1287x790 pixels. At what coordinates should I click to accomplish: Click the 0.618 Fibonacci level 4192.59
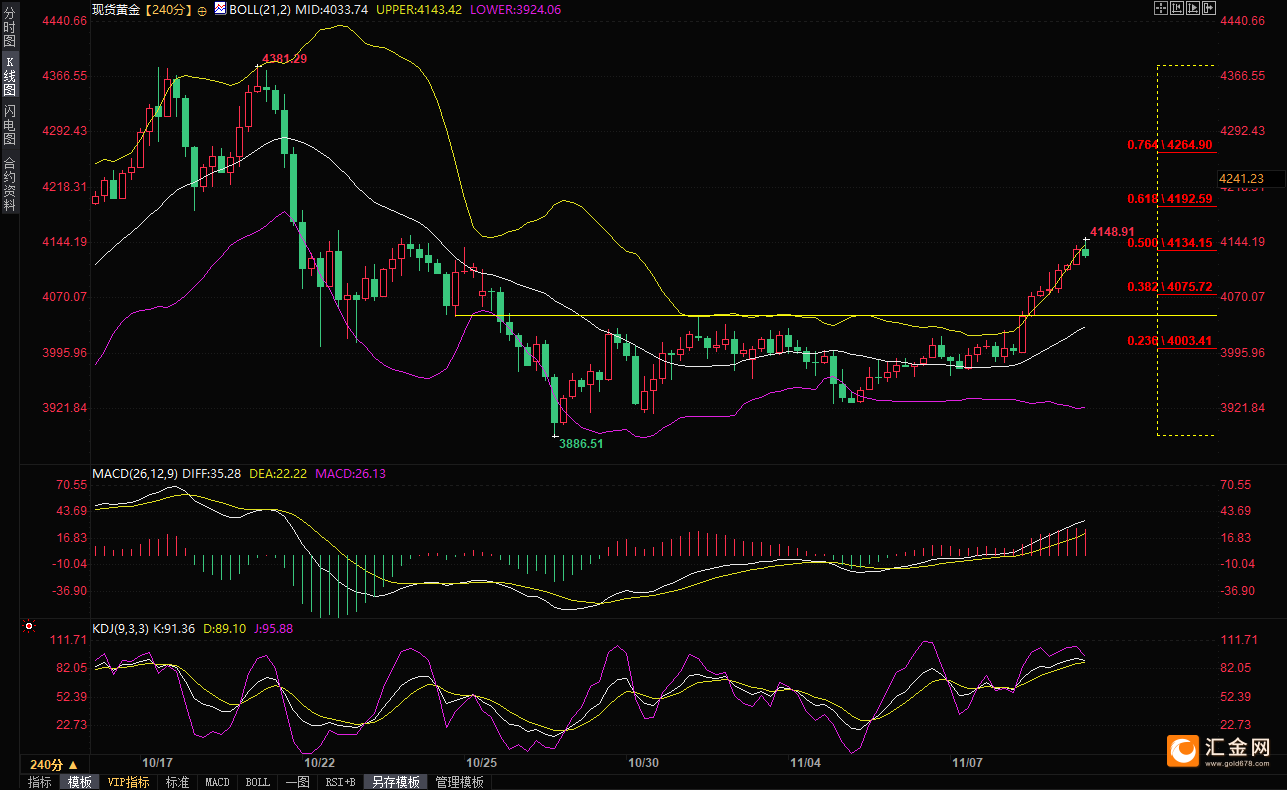tap(1169, 199)
